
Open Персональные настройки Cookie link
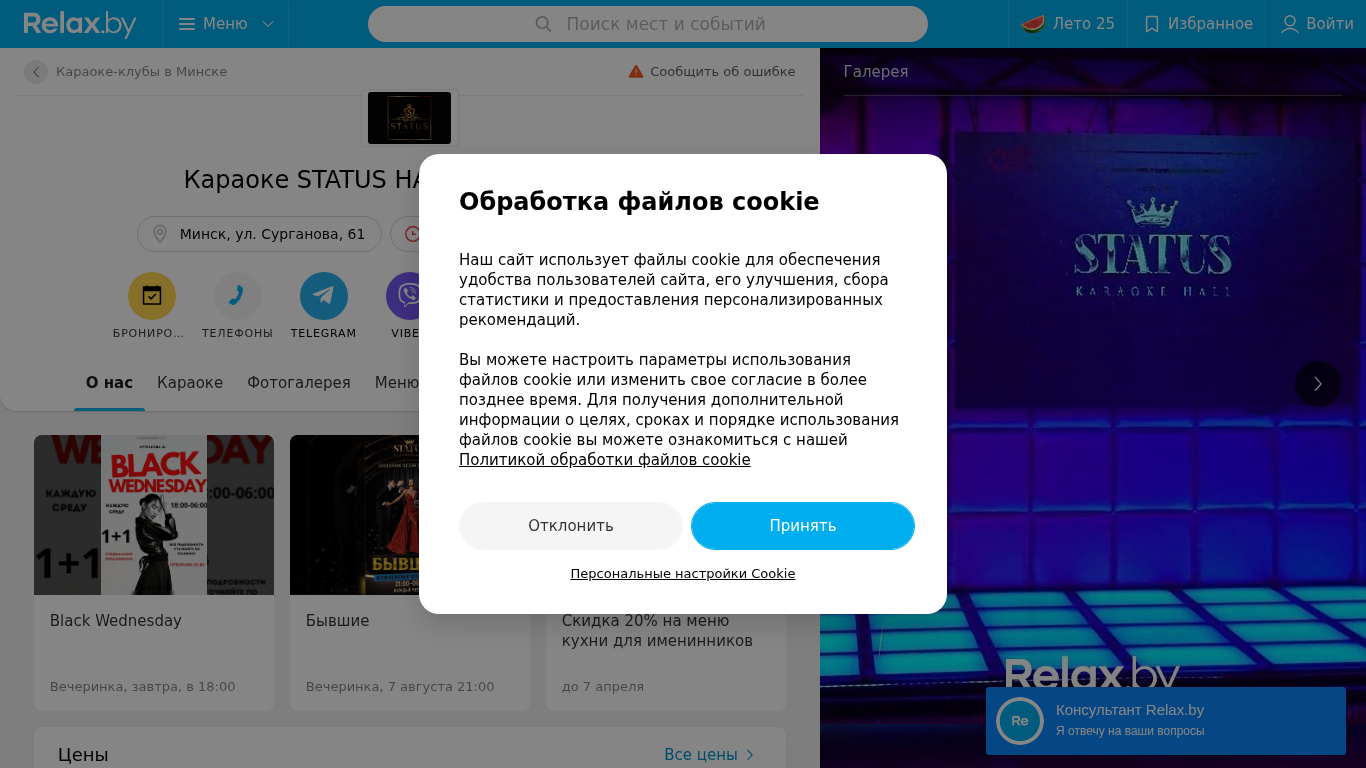click(683, 574)
